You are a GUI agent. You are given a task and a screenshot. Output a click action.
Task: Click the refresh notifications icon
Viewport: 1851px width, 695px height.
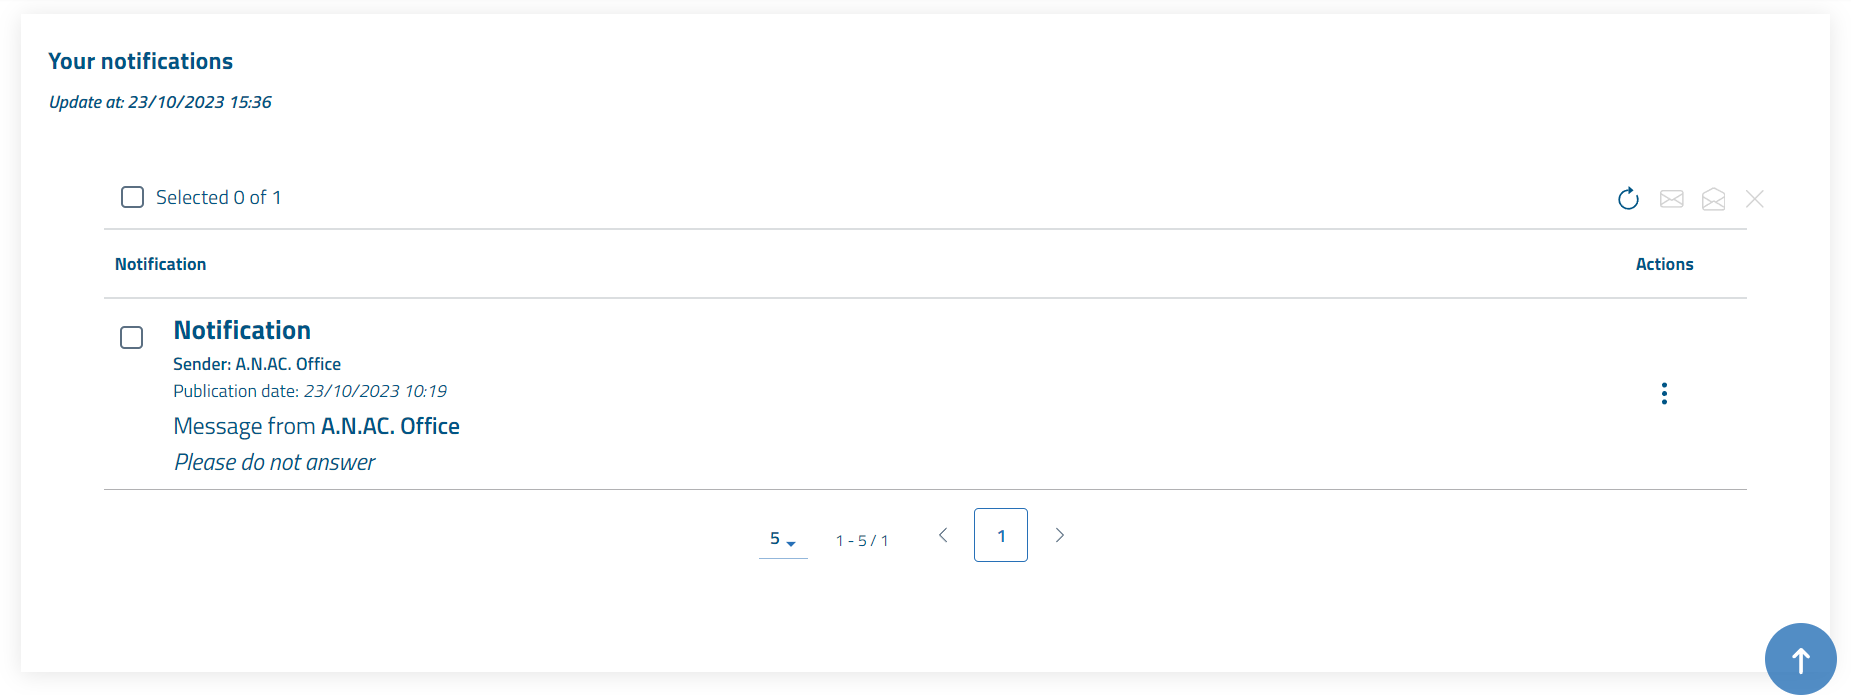tap(1628, 199)
